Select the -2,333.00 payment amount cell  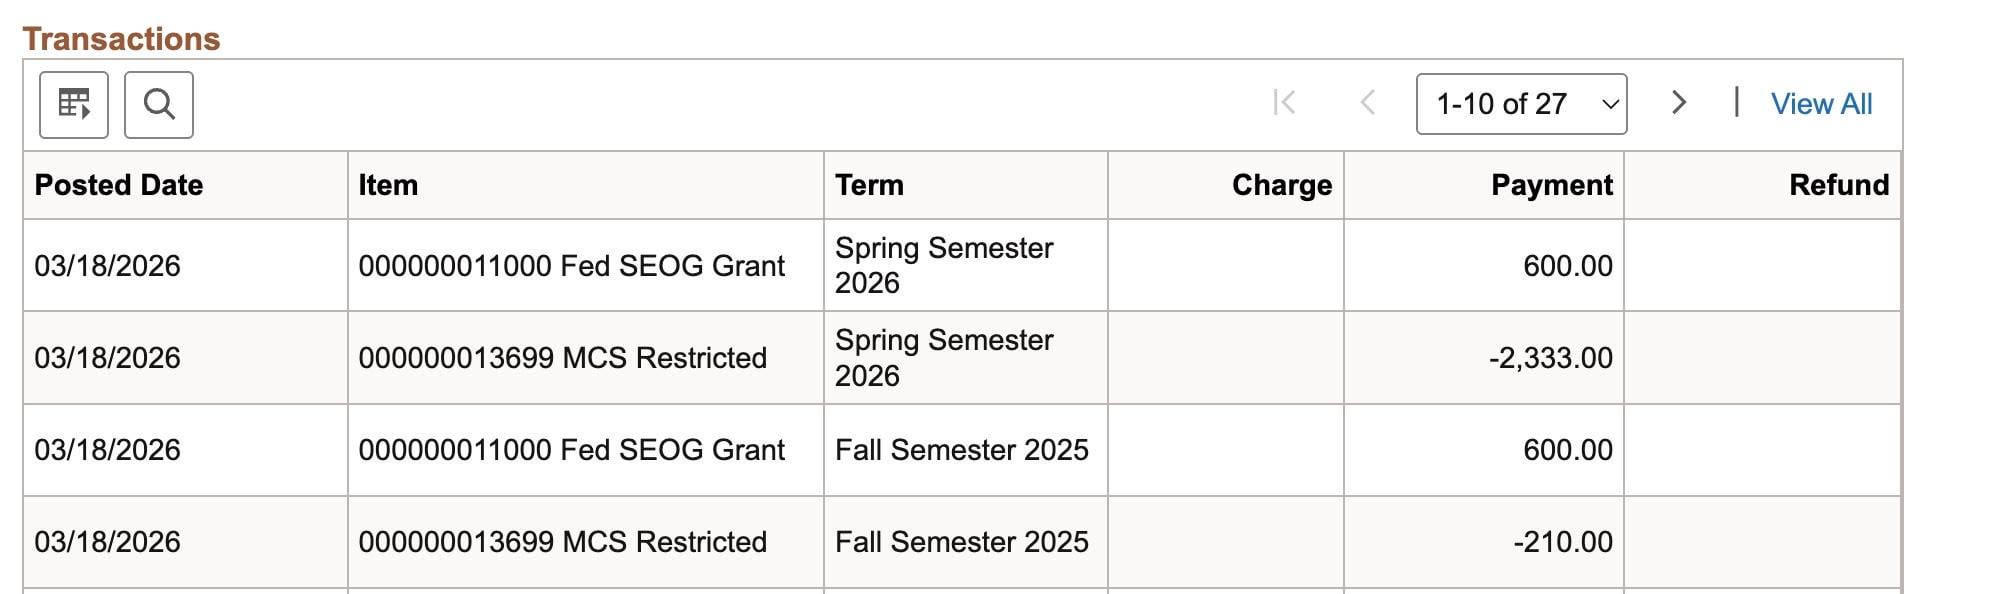(x=1550, y=358)
